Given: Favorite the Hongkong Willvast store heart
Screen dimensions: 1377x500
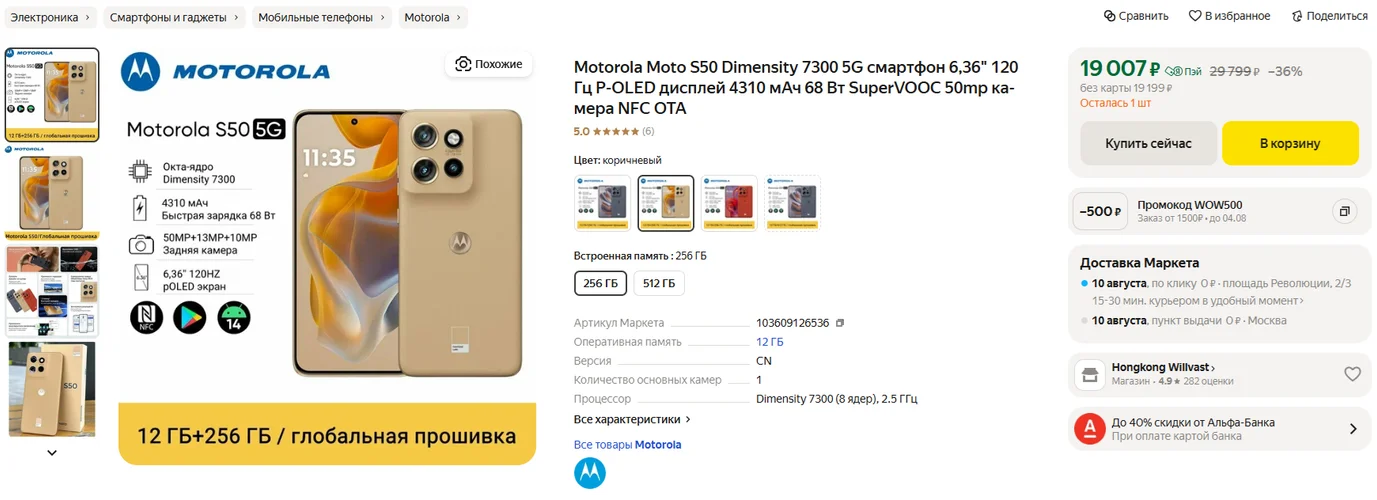Looking at the screenshot, I should click(1352, 374).
